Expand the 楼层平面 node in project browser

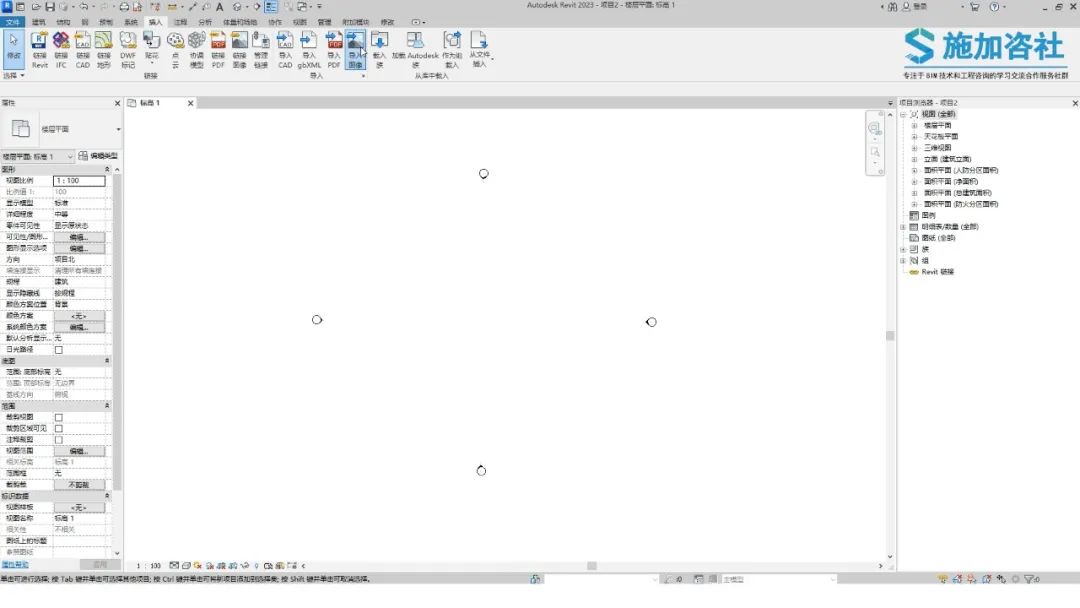click(914, 126)
